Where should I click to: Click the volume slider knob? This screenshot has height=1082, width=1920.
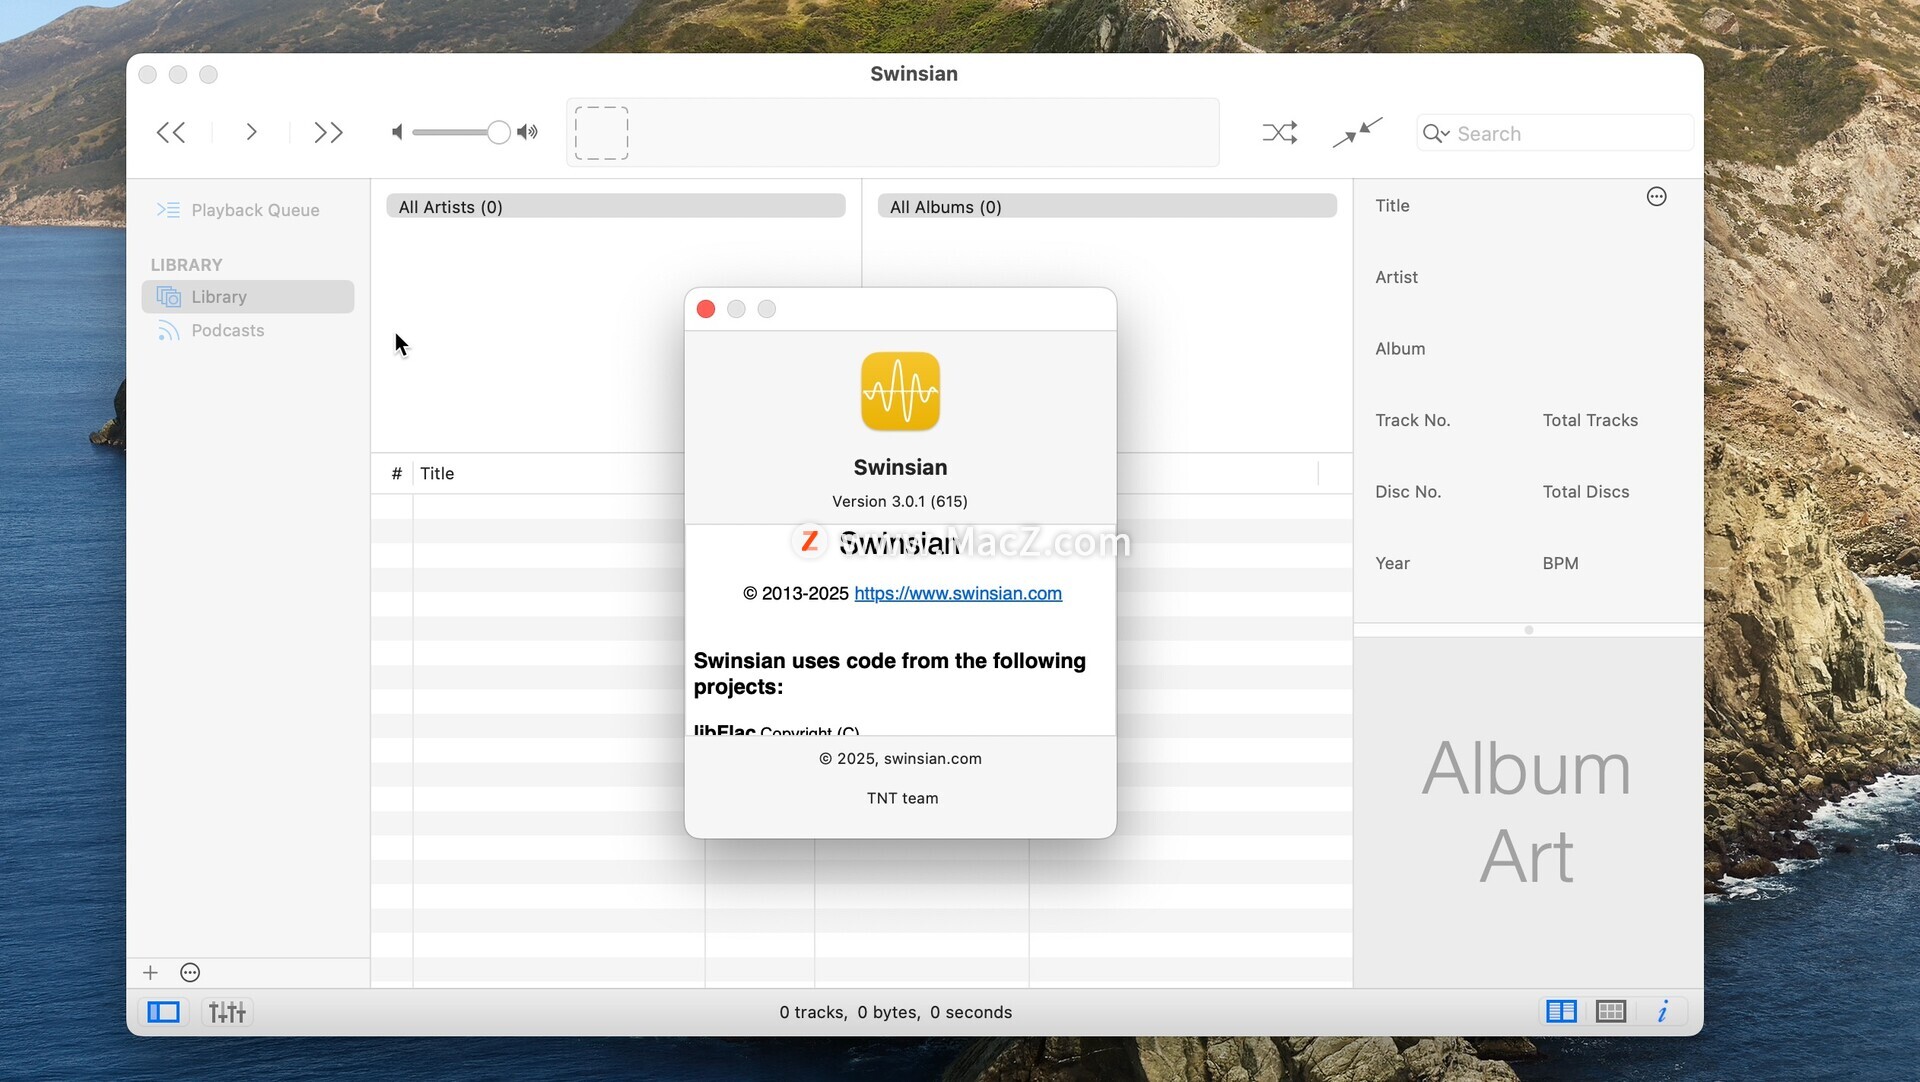[498, 133]
